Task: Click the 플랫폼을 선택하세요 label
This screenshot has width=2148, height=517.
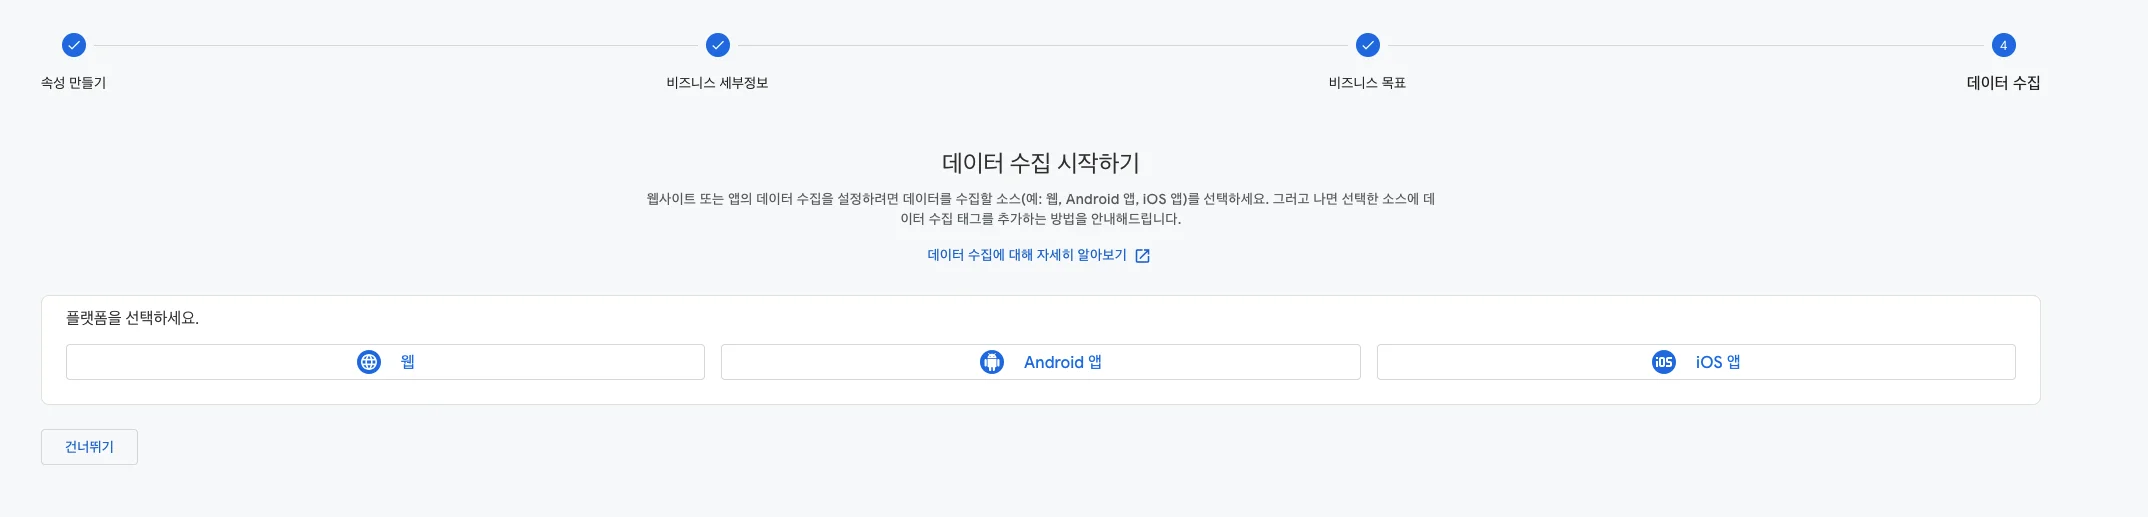Action: pos(132,318)
